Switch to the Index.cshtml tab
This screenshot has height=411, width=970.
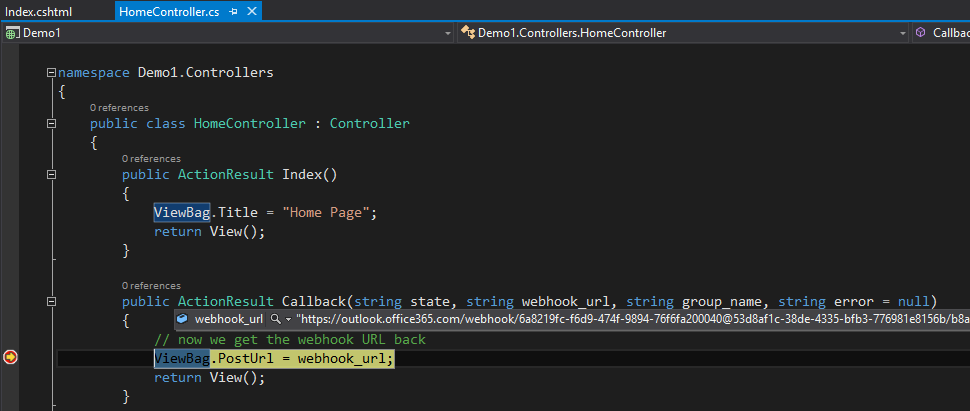tap(38, 11)
